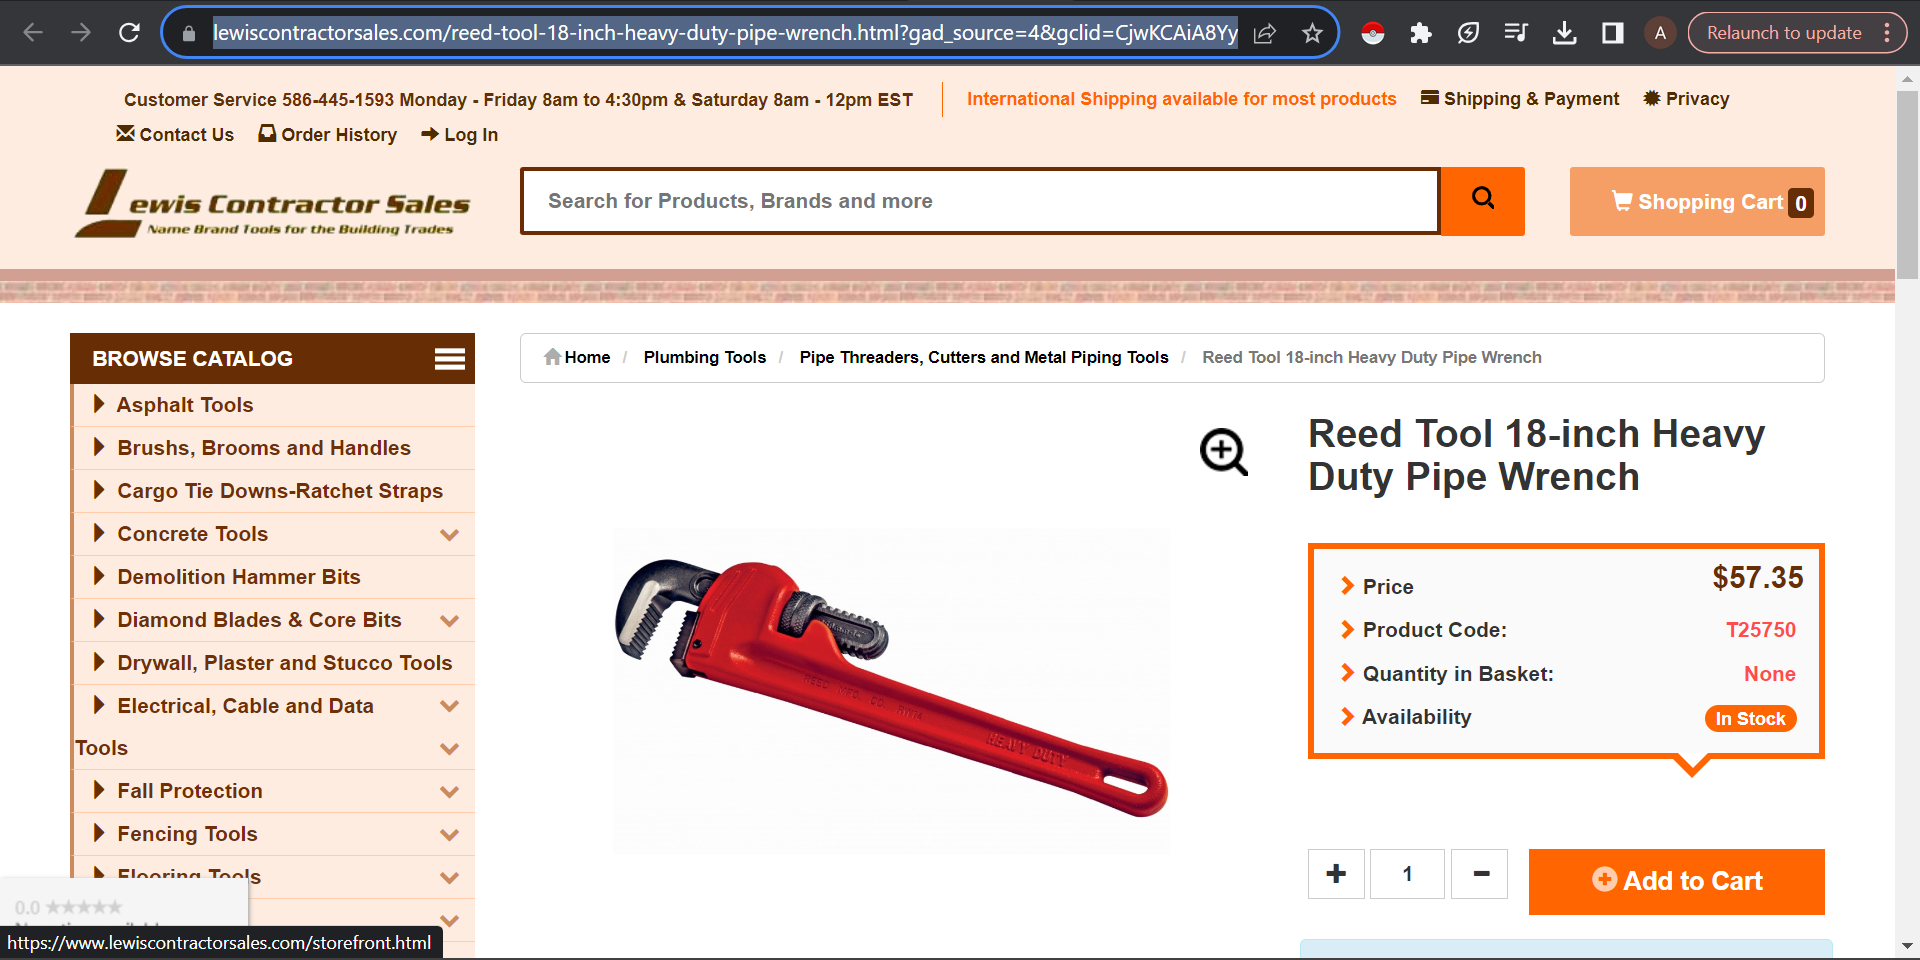This screenshot has height=960, width=1920.
Task: Decrease quantity with the minus button
Action: [x=1480, y=874]
